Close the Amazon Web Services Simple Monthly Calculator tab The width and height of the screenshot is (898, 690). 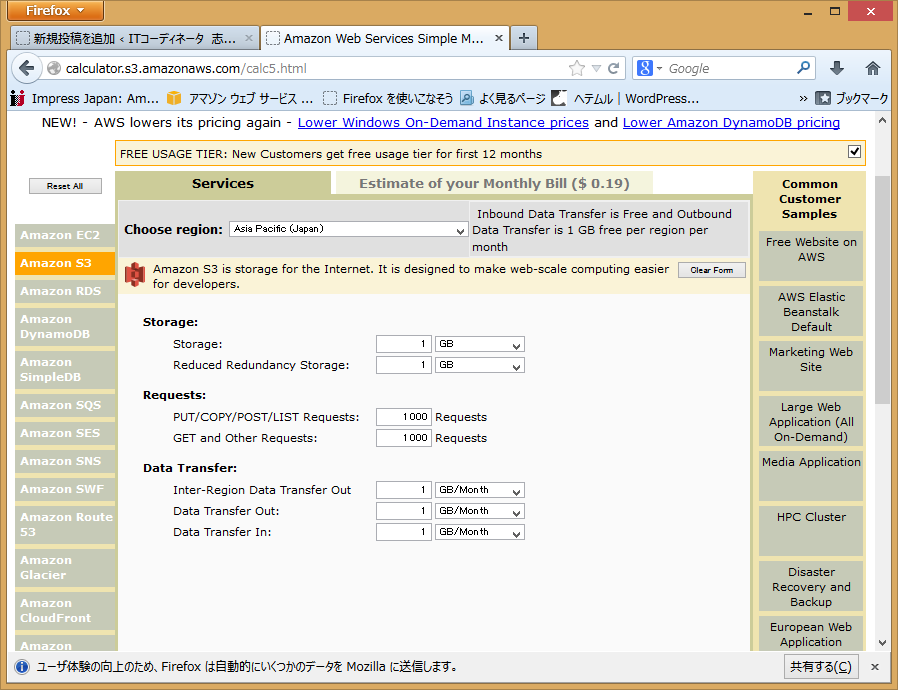point(499,38)
